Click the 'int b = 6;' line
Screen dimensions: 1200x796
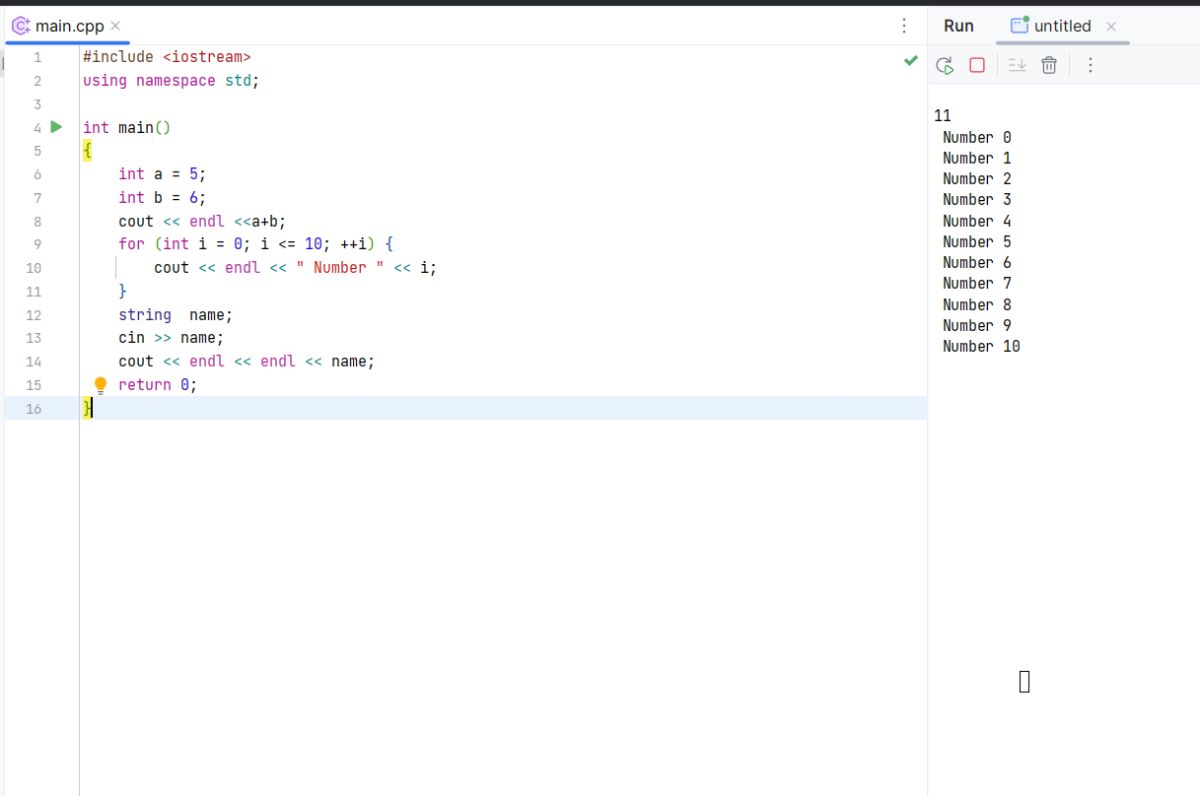click(x=162, y=198)
